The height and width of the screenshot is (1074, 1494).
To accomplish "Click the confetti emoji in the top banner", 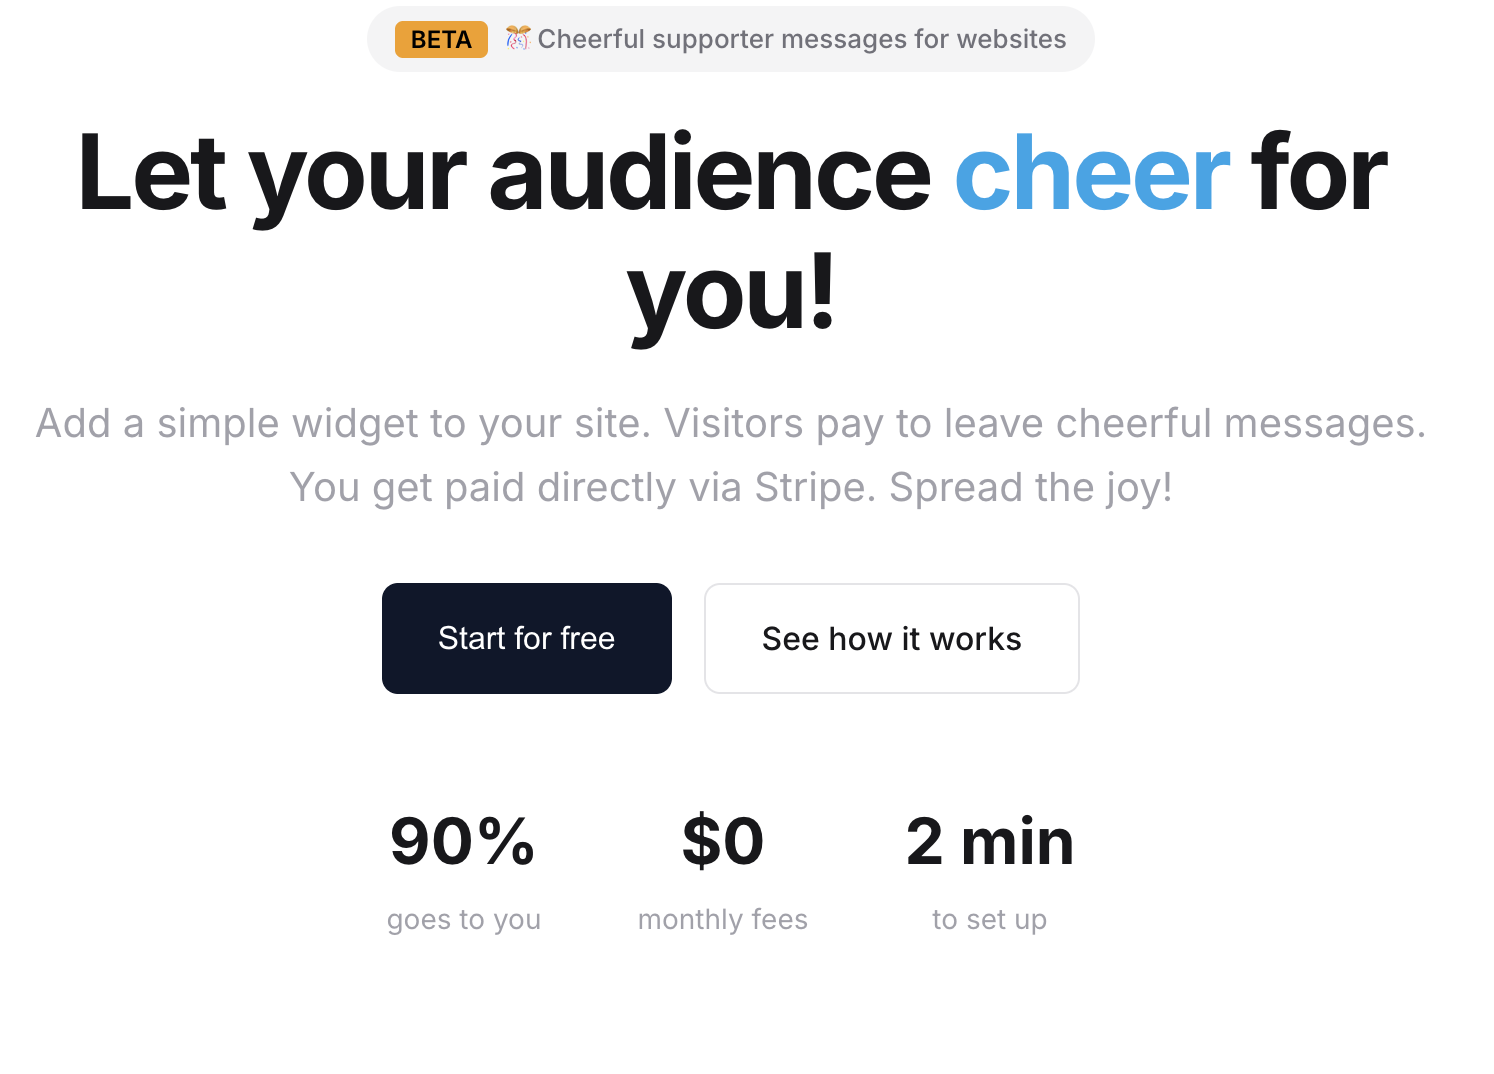I will [518, 39].
